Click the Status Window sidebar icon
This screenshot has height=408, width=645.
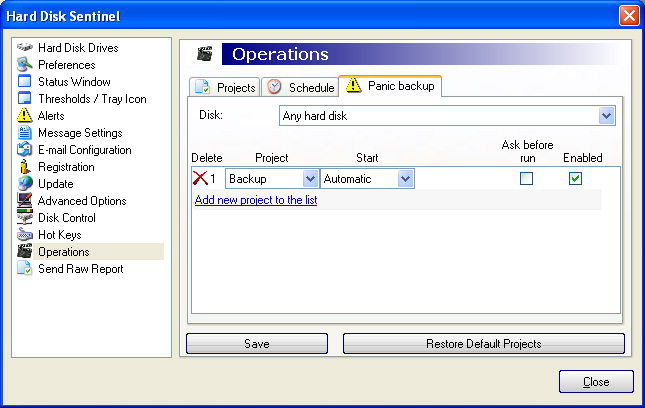tap(25, 81)
